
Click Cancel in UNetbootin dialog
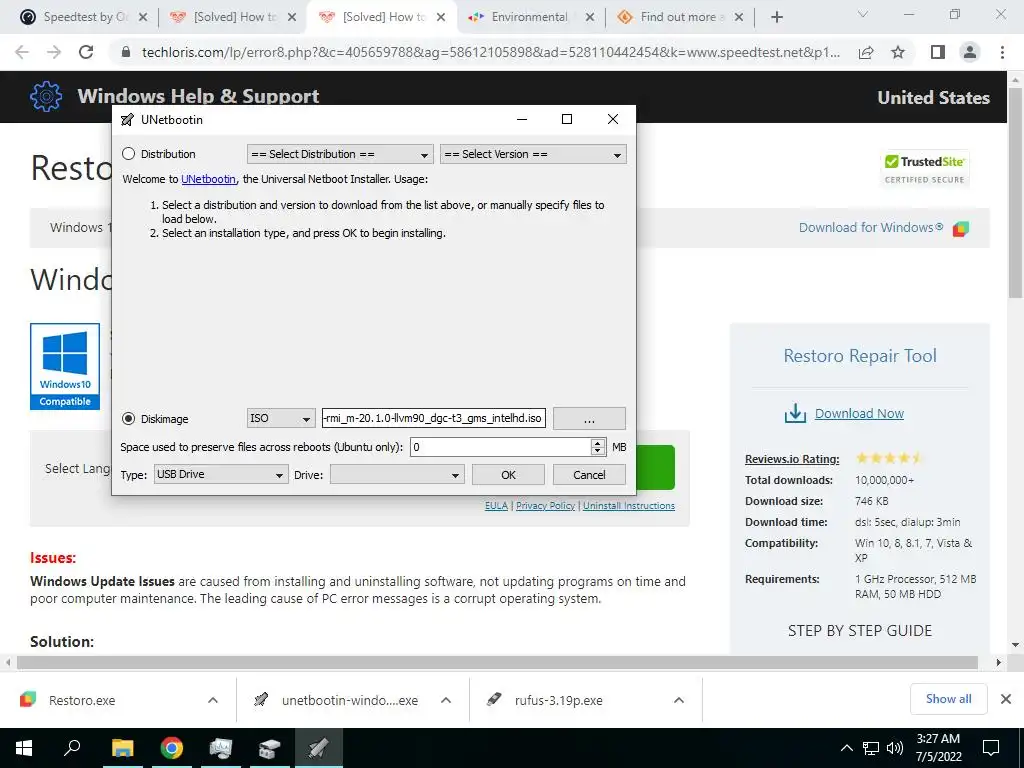pos(589,475)
